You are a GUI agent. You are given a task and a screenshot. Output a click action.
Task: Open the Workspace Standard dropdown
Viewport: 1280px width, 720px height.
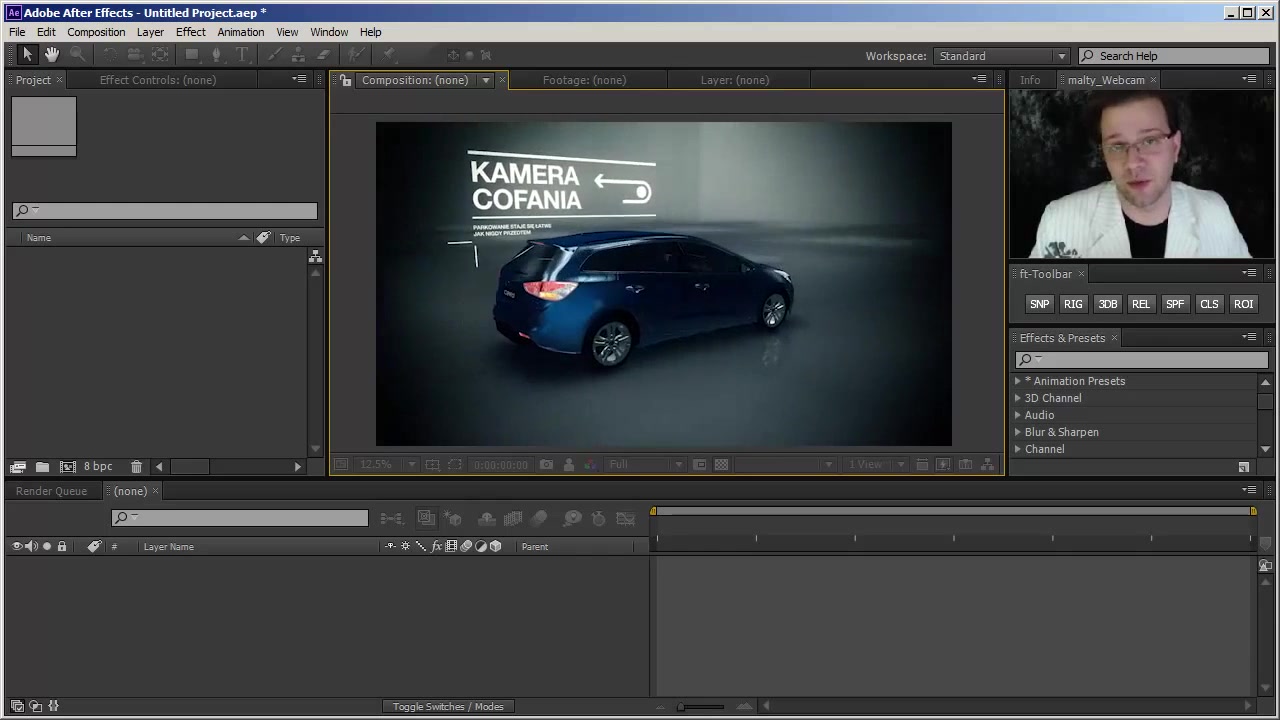(x=1001, y=56)
